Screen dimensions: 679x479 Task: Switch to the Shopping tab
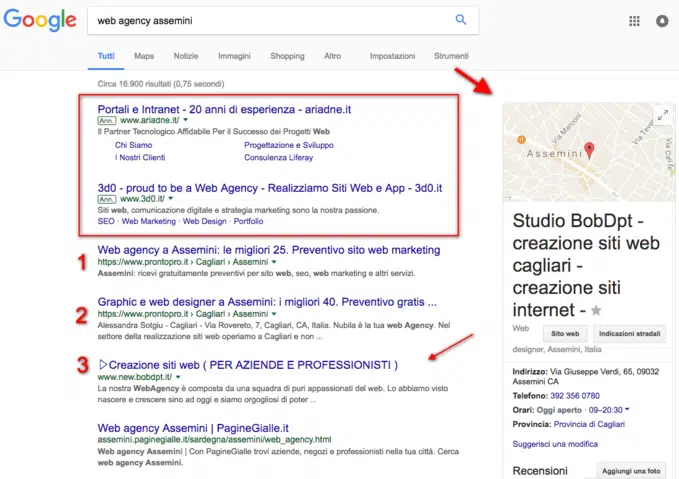pyautogui.click(x=288, y=56)
